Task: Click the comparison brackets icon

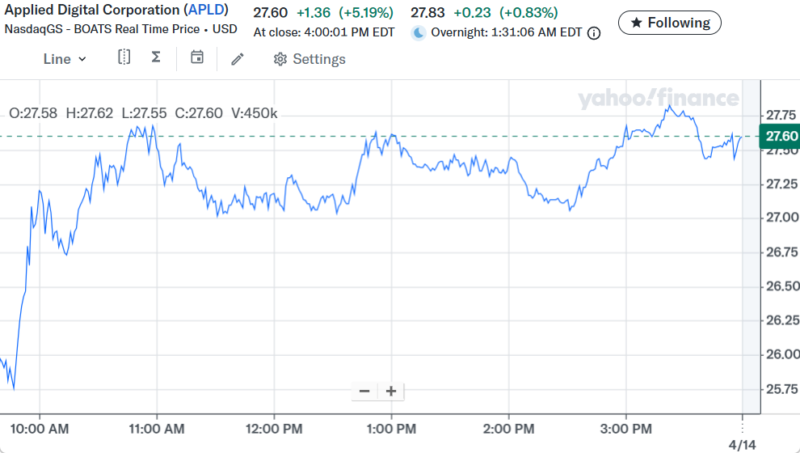Action: [x=124, y=58]
